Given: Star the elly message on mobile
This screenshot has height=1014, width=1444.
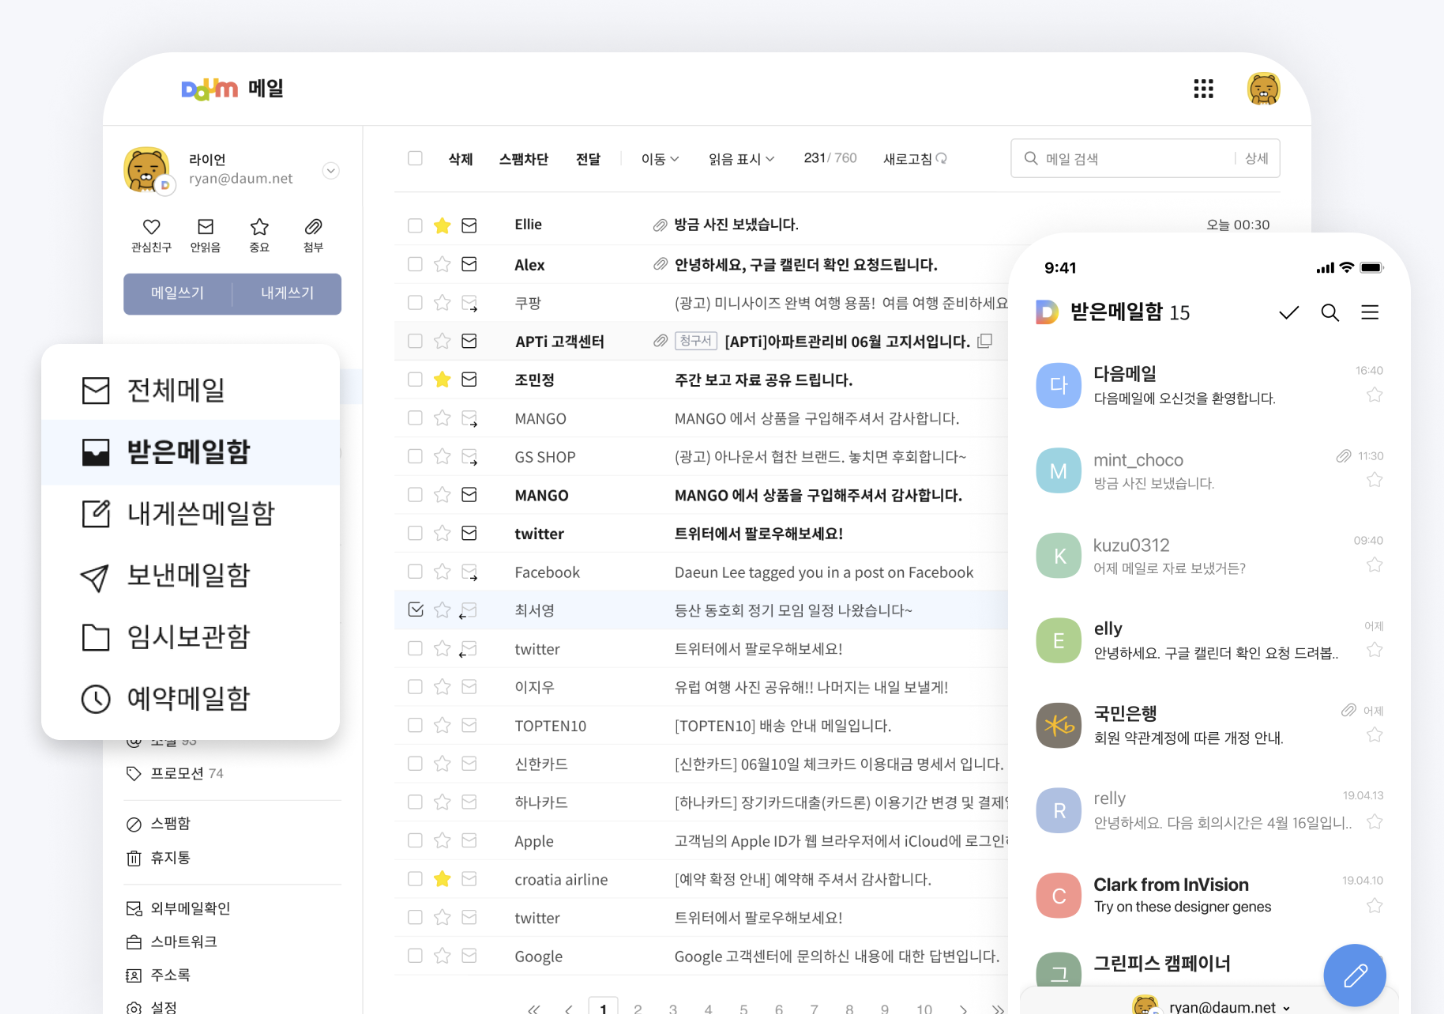Looking at the screenshot, I should tap(1375, 650).
